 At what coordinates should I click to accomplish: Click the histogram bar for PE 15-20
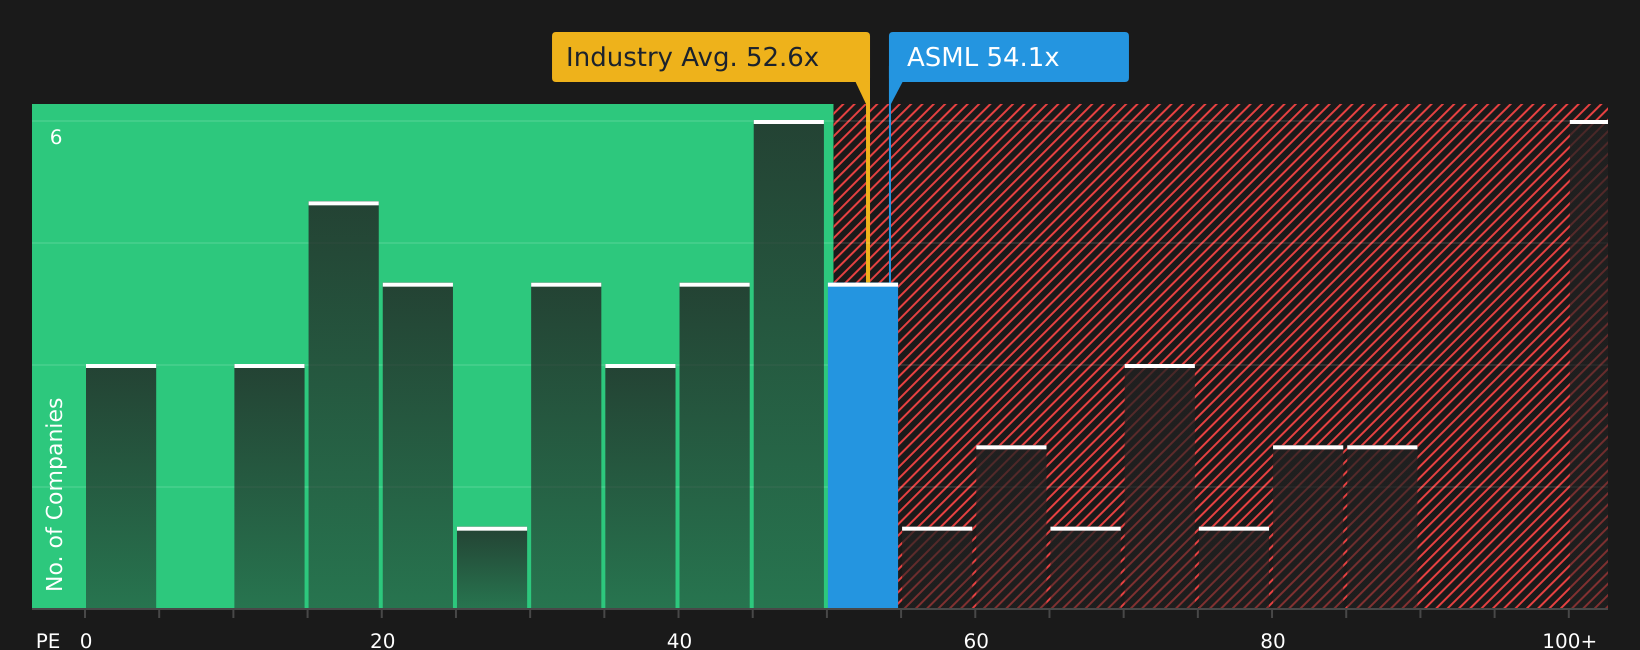click(344, 405)
